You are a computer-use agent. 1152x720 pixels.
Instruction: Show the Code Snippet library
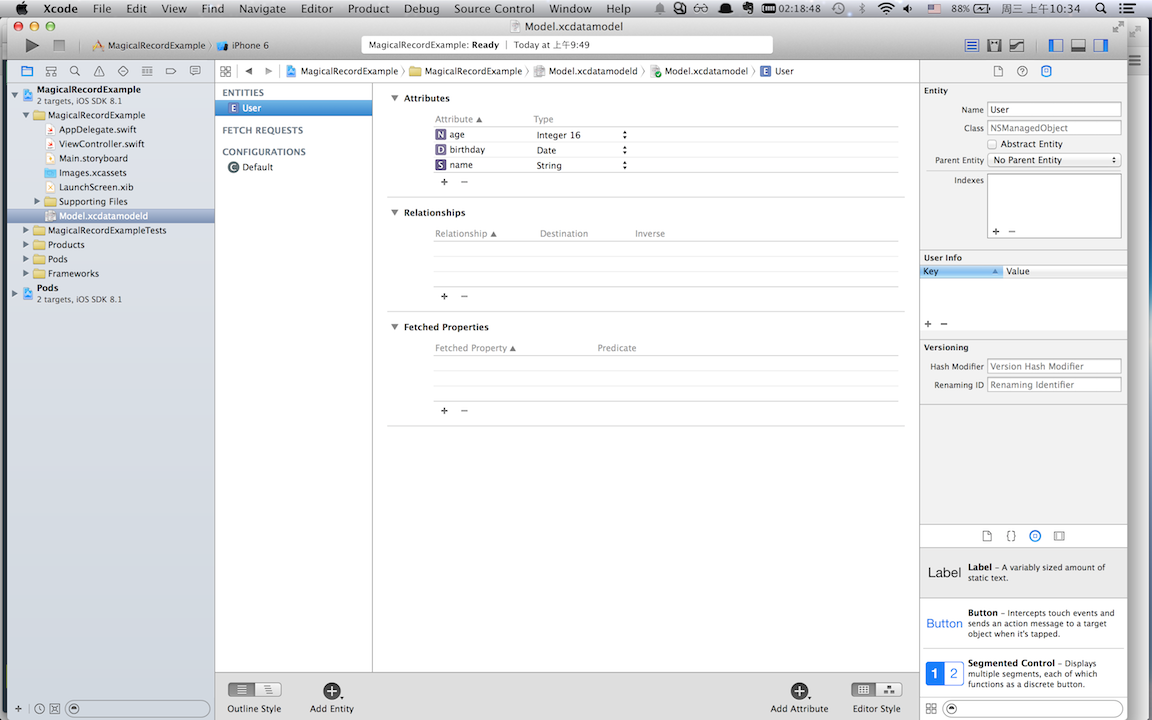point(1011,536)
